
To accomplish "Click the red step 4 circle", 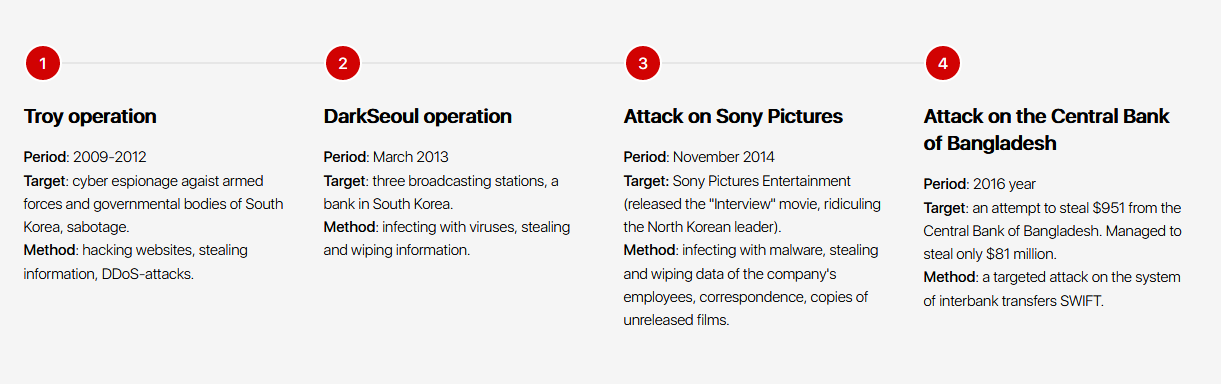I will pyautogui.click(x=943, y=63).
